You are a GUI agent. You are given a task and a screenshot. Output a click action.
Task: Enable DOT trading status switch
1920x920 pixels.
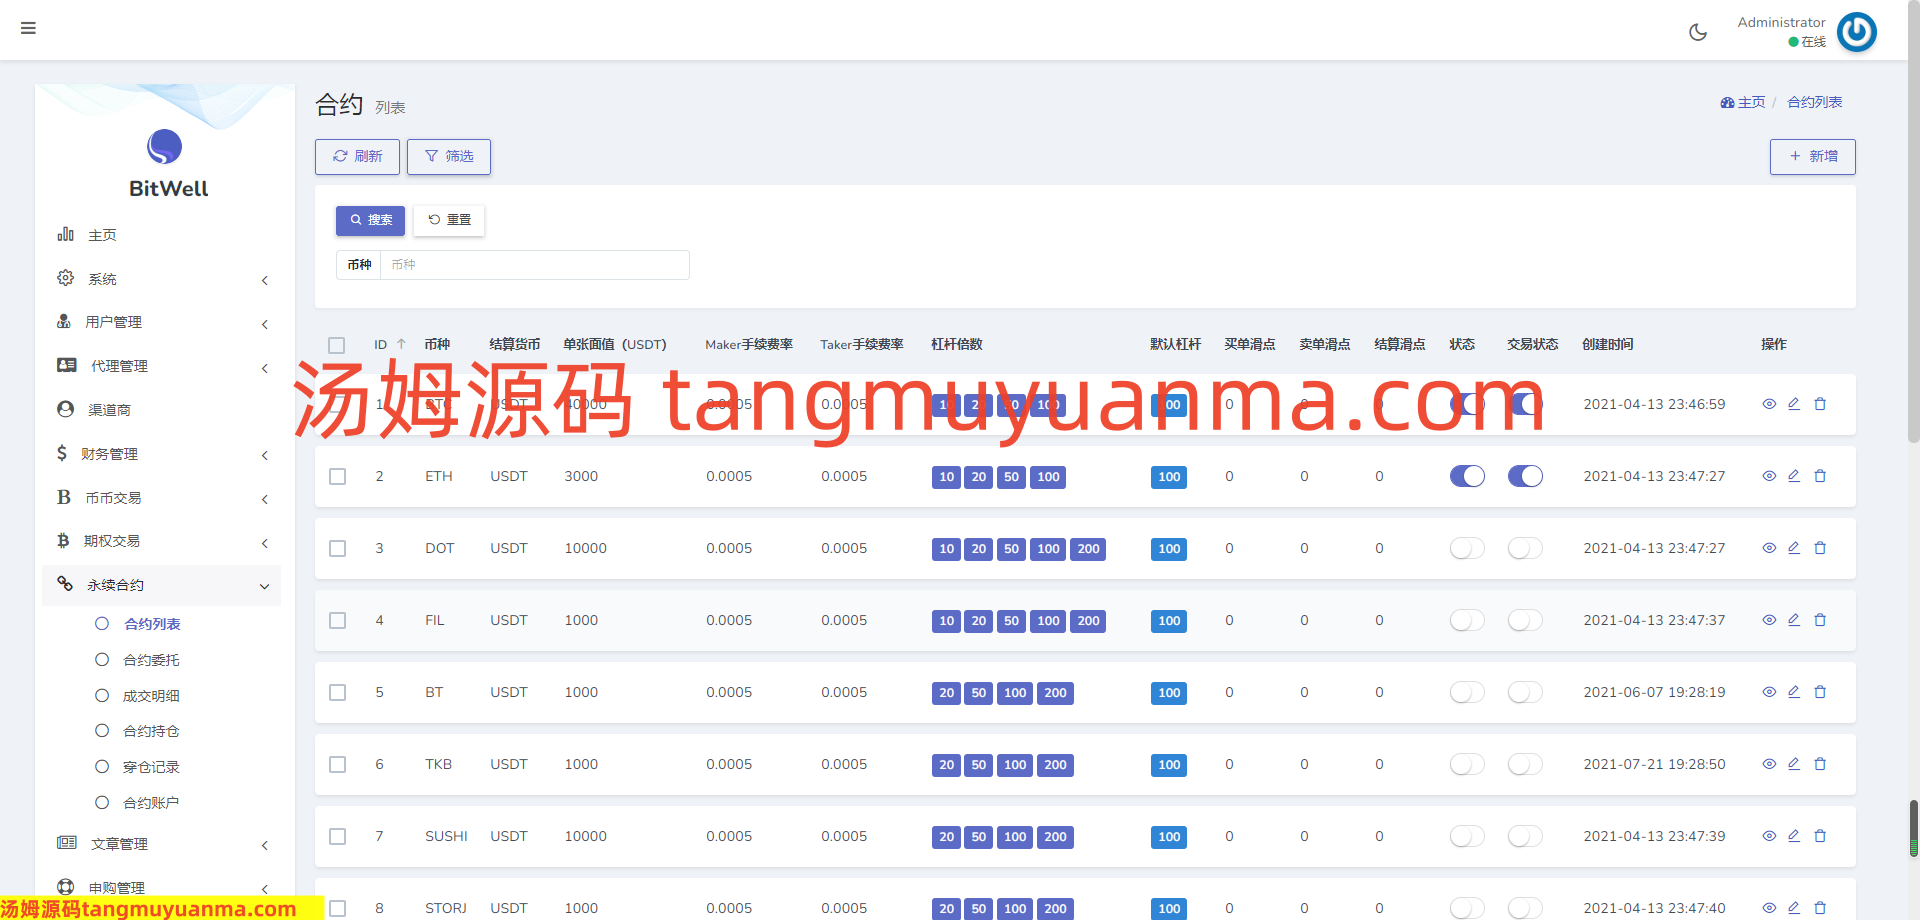[x=1525, y=548]
